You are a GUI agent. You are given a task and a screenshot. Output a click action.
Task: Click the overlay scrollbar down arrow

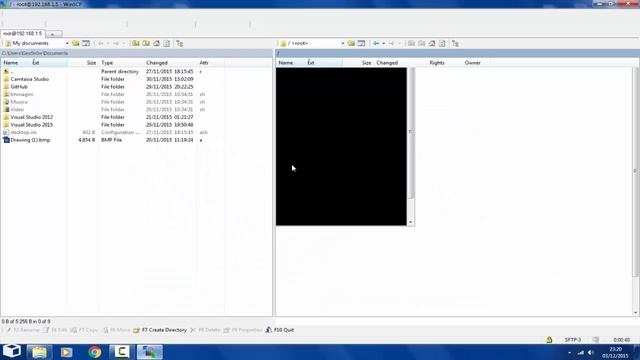[411, 222]
